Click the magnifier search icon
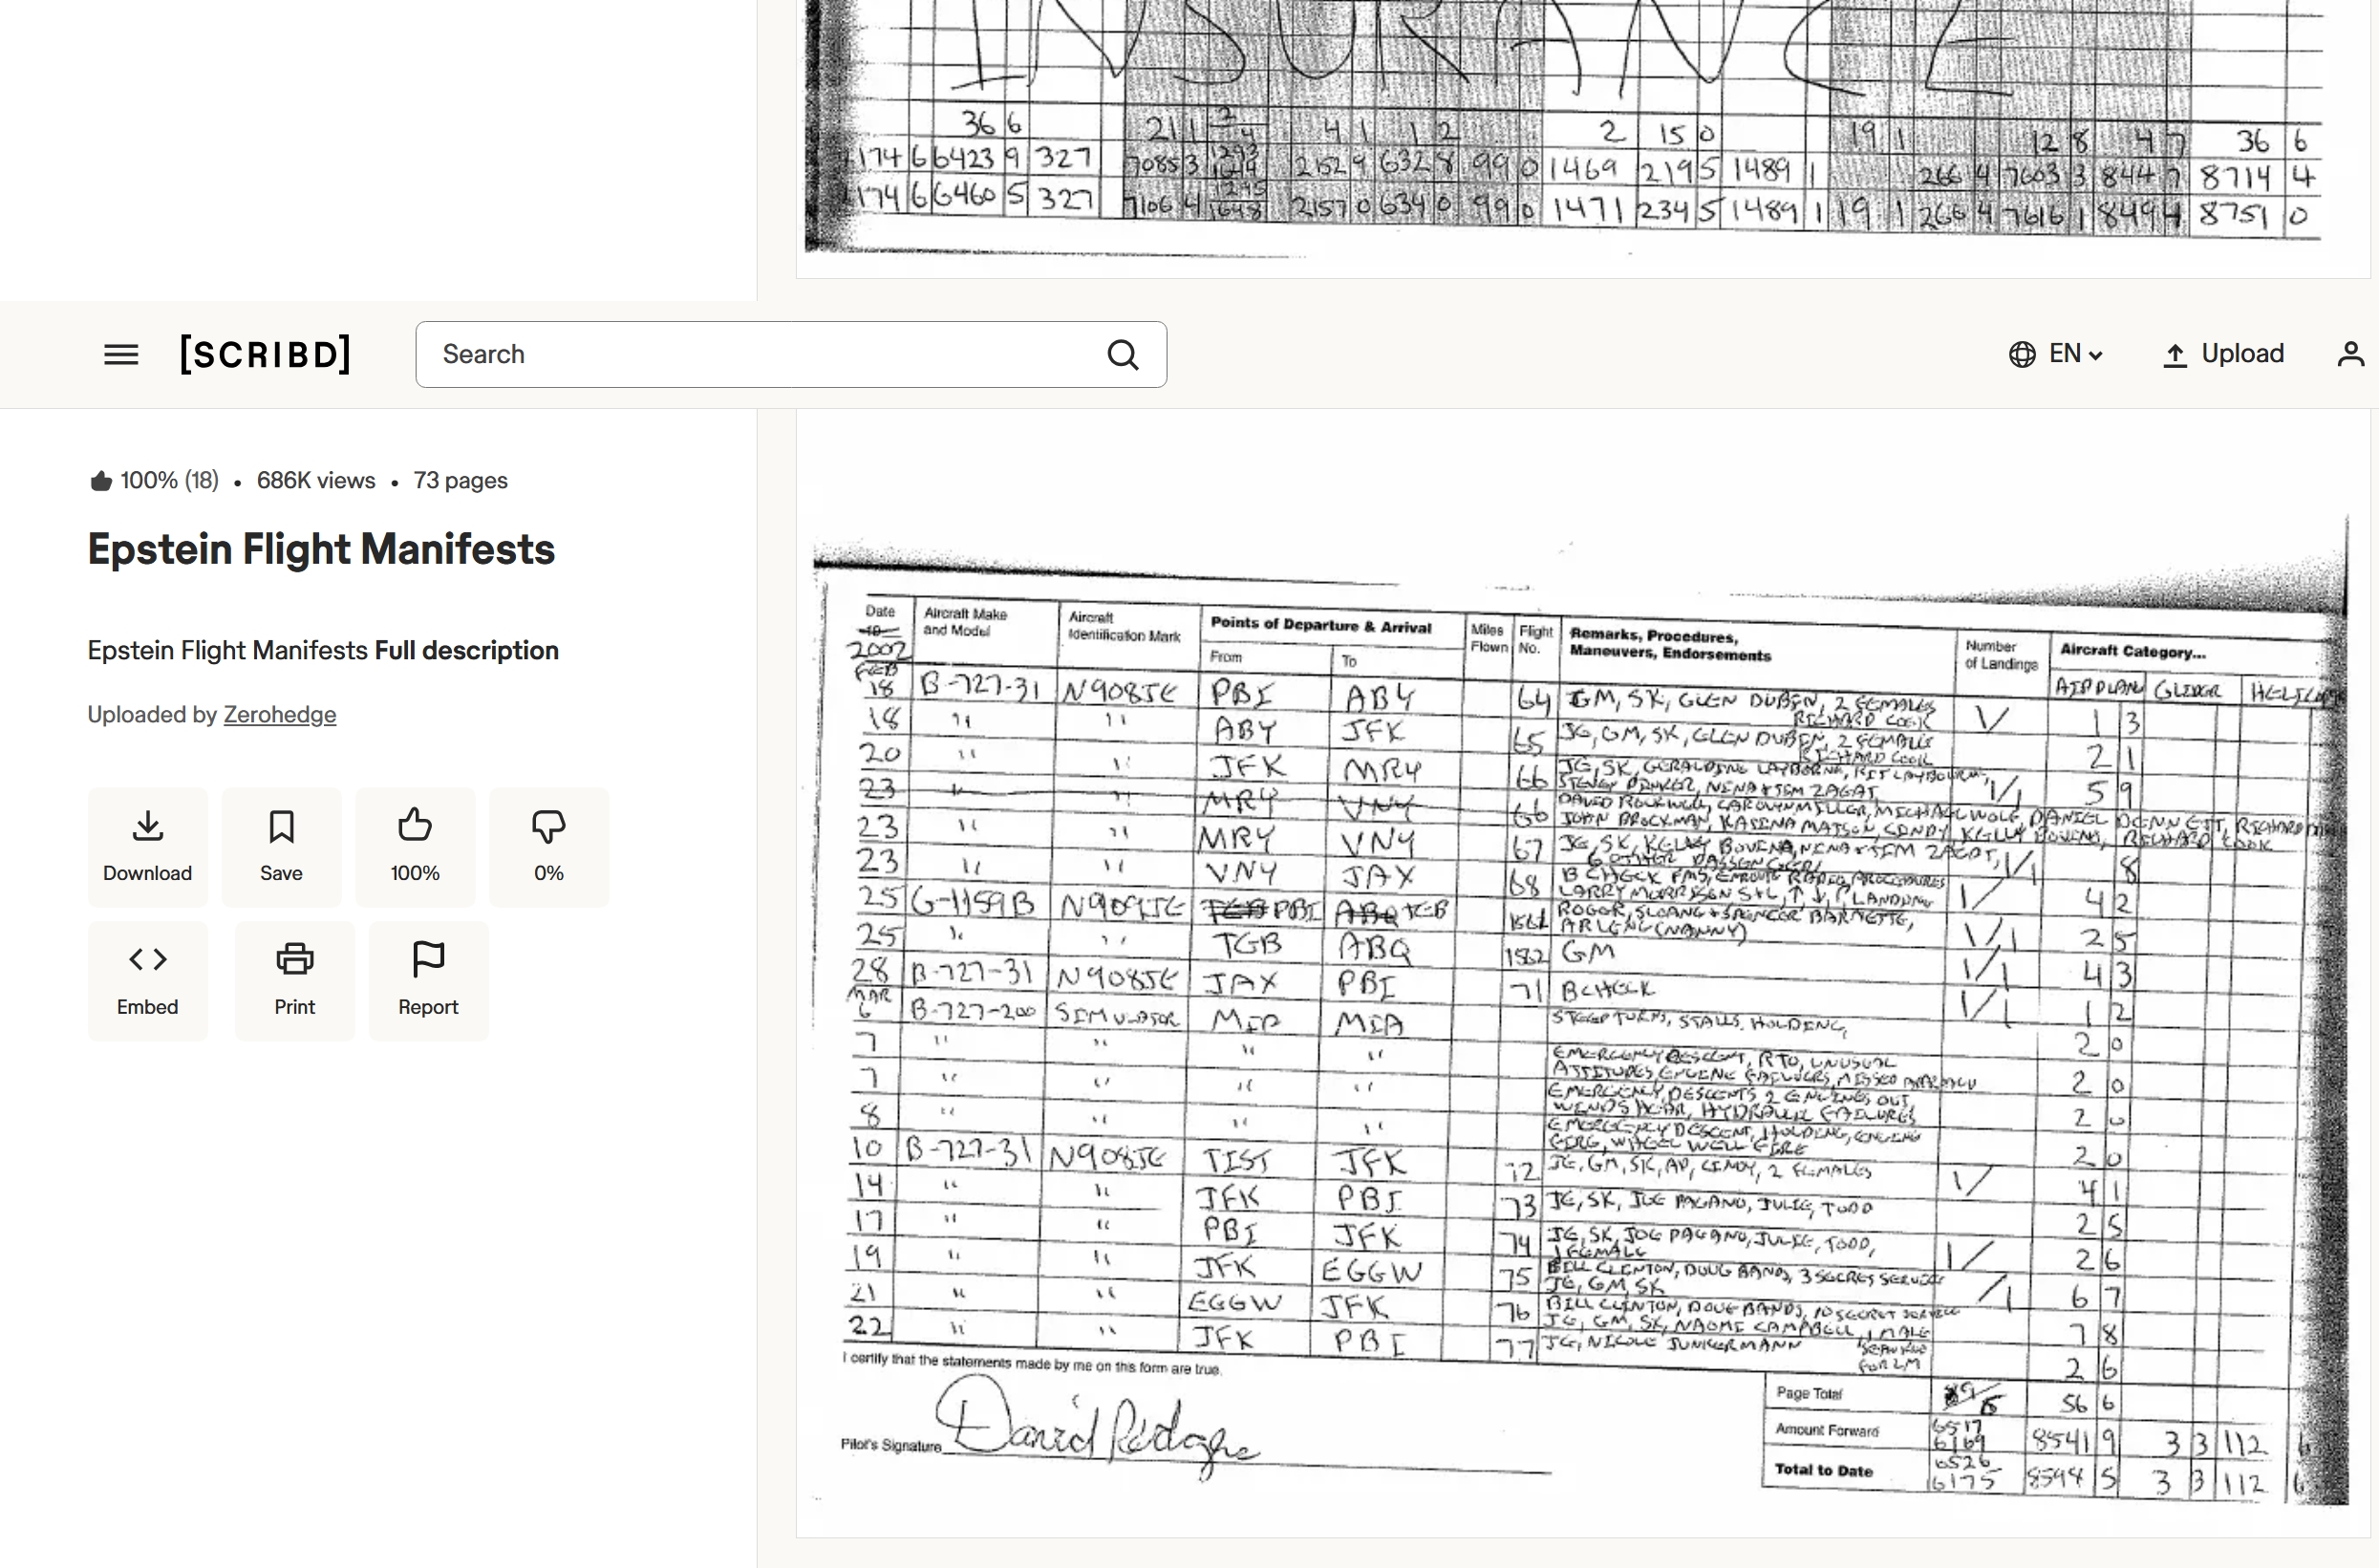This screenshot has width=2379, height=1568. [x=1123, y=354]
